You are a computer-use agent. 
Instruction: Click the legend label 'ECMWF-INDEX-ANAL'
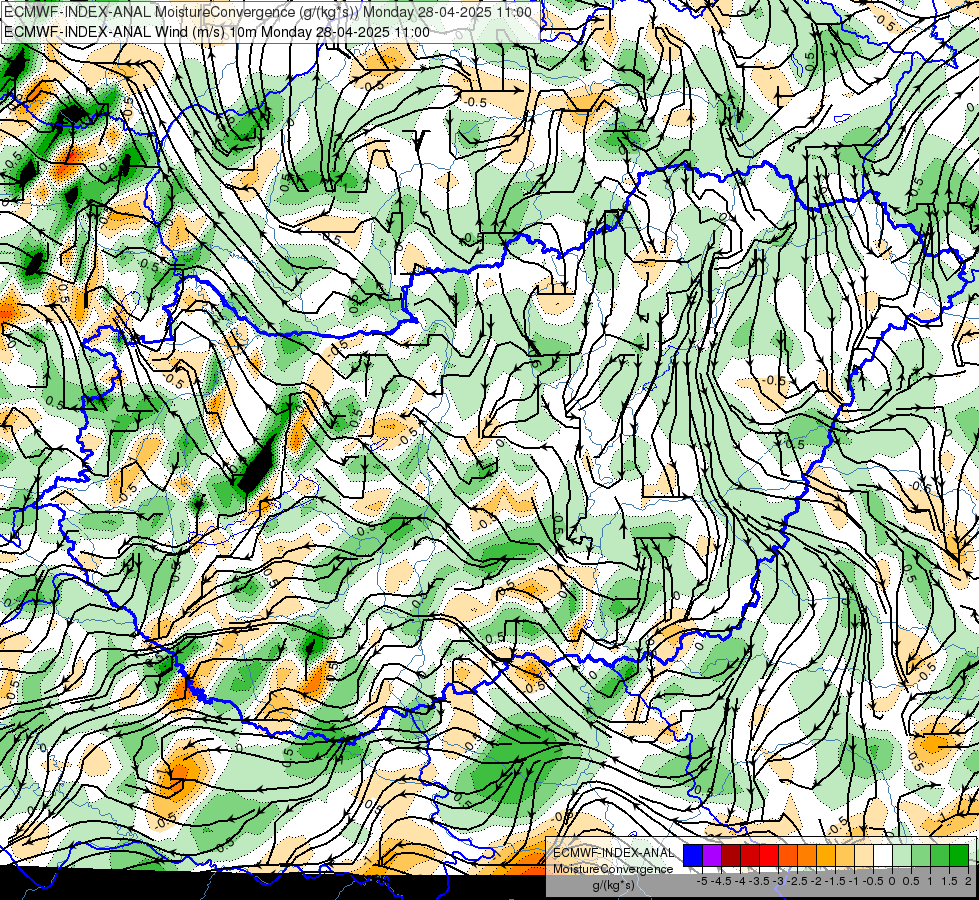point(613,853)
